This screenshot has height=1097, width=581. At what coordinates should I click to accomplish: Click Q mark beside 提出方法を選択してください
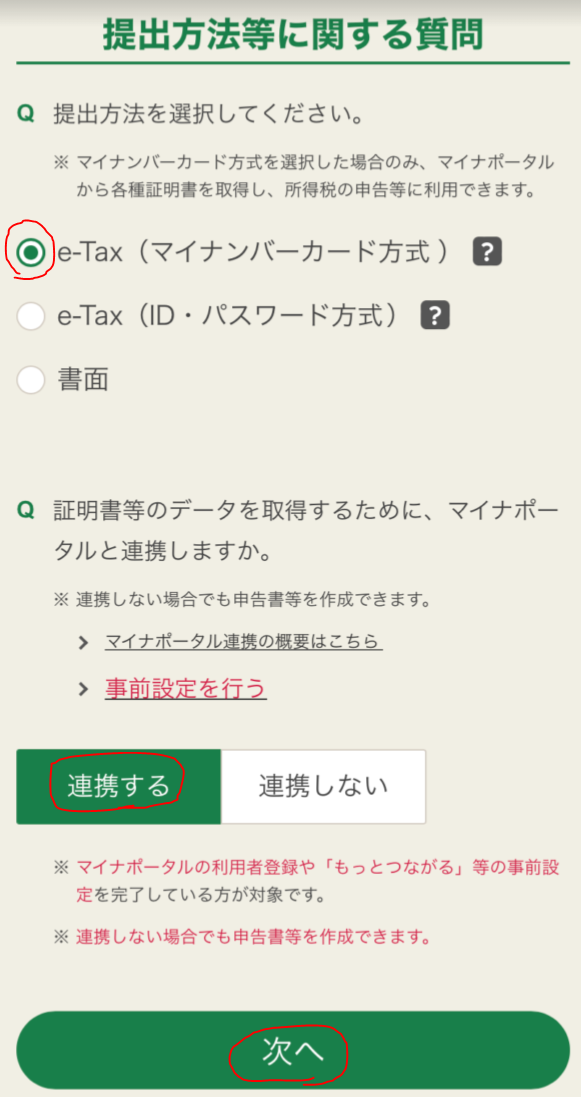tap(25, 115)
